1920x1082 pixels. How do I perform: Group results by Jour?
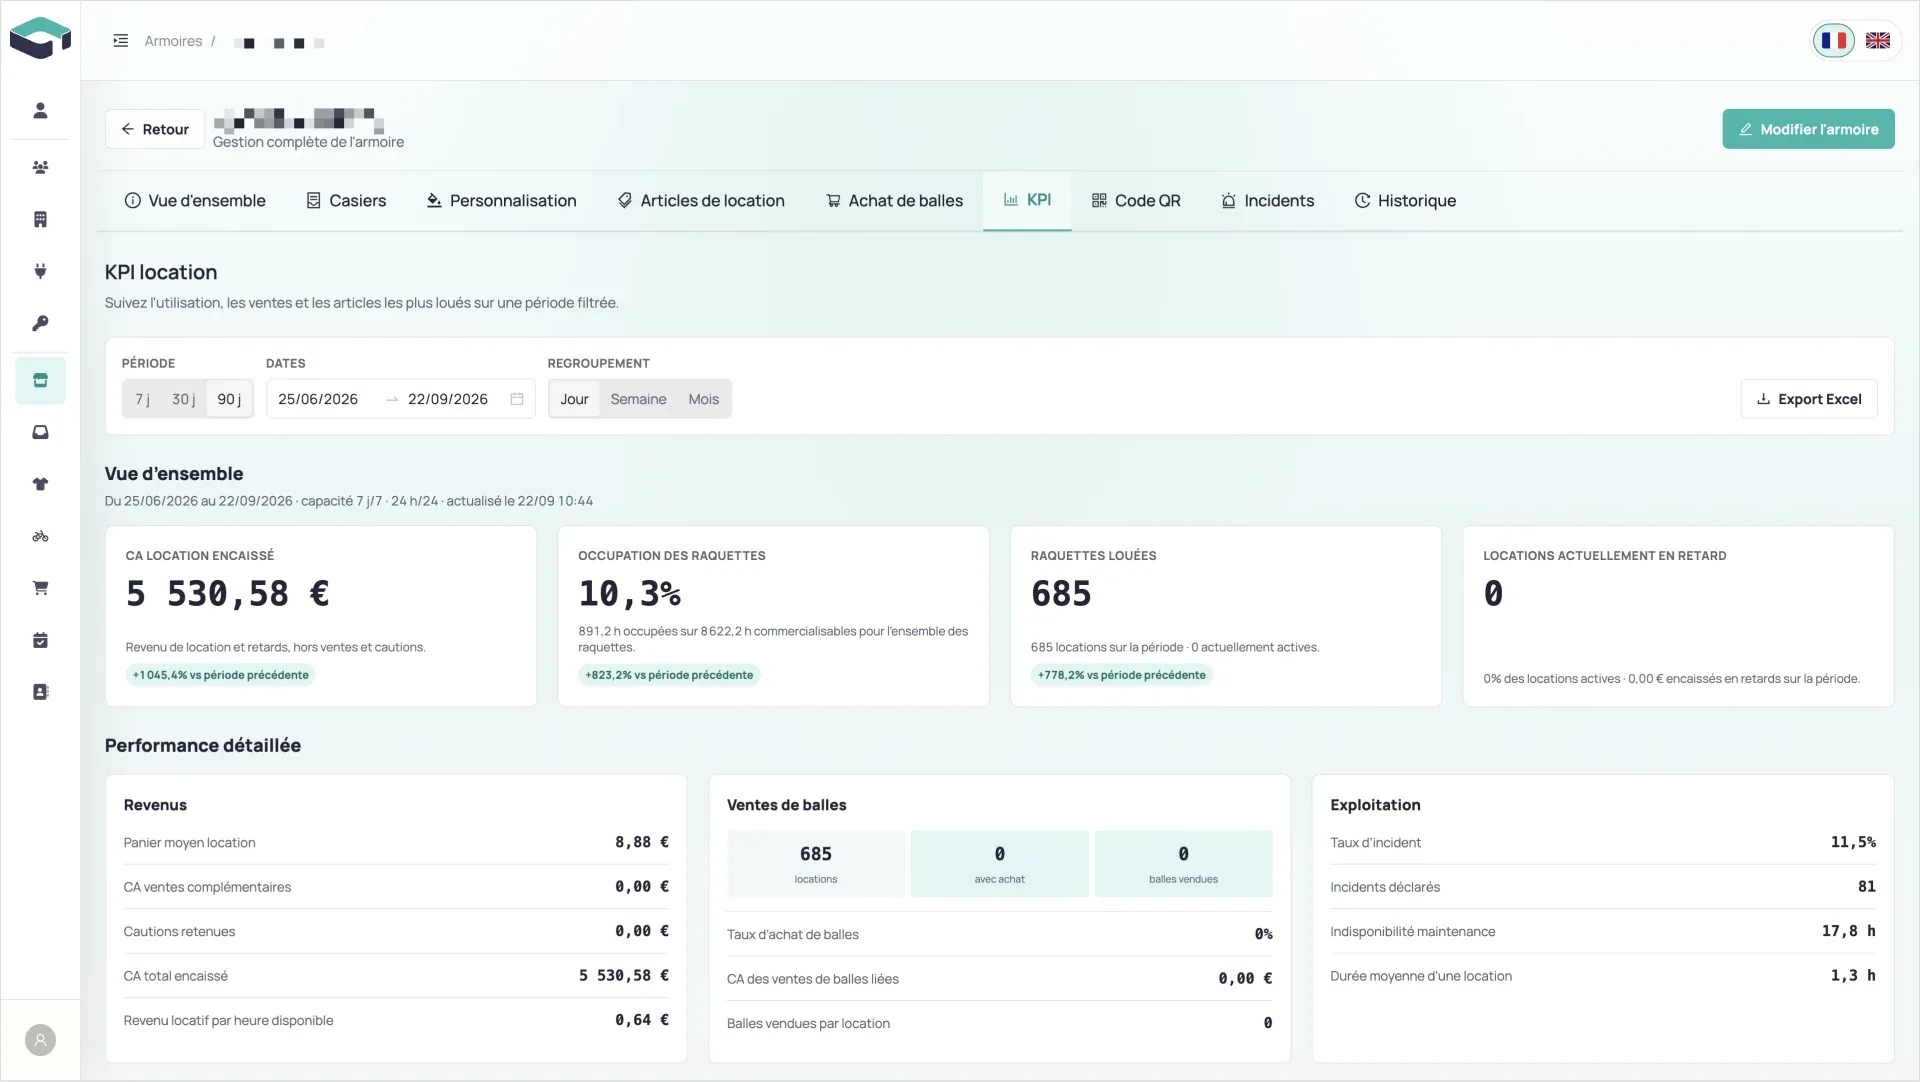tap(574, 399)
